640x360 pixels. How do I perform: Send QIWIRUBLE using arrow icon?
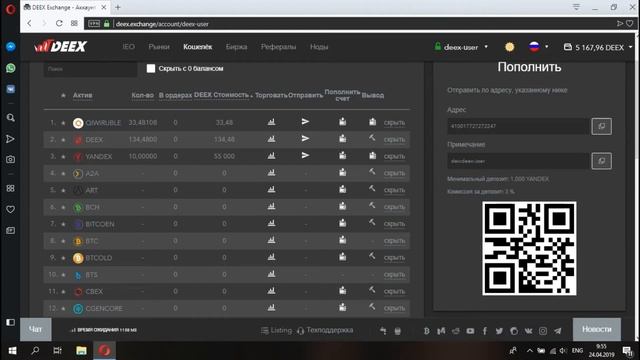(x=305, y=122)
